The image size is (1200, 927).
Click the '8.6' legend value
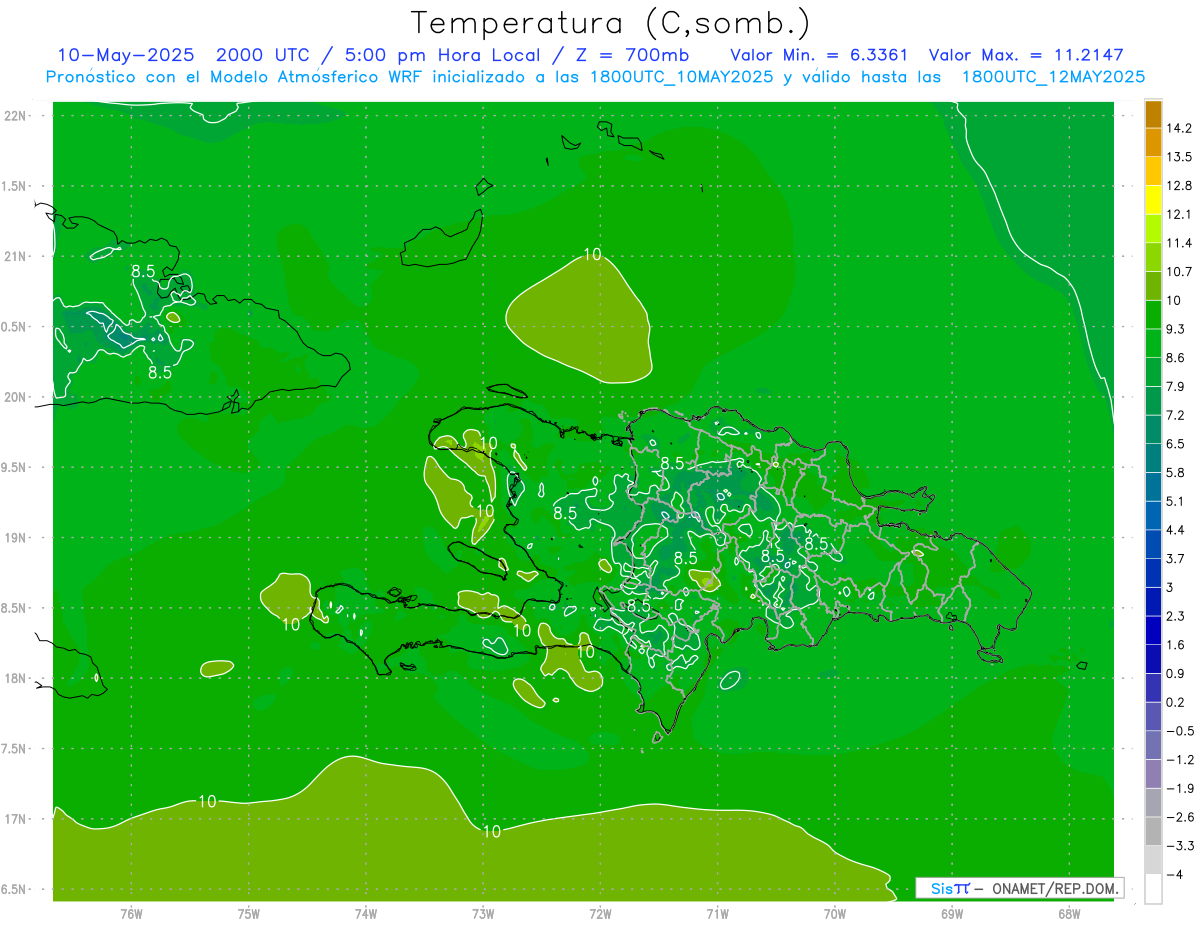(1177, 358)
